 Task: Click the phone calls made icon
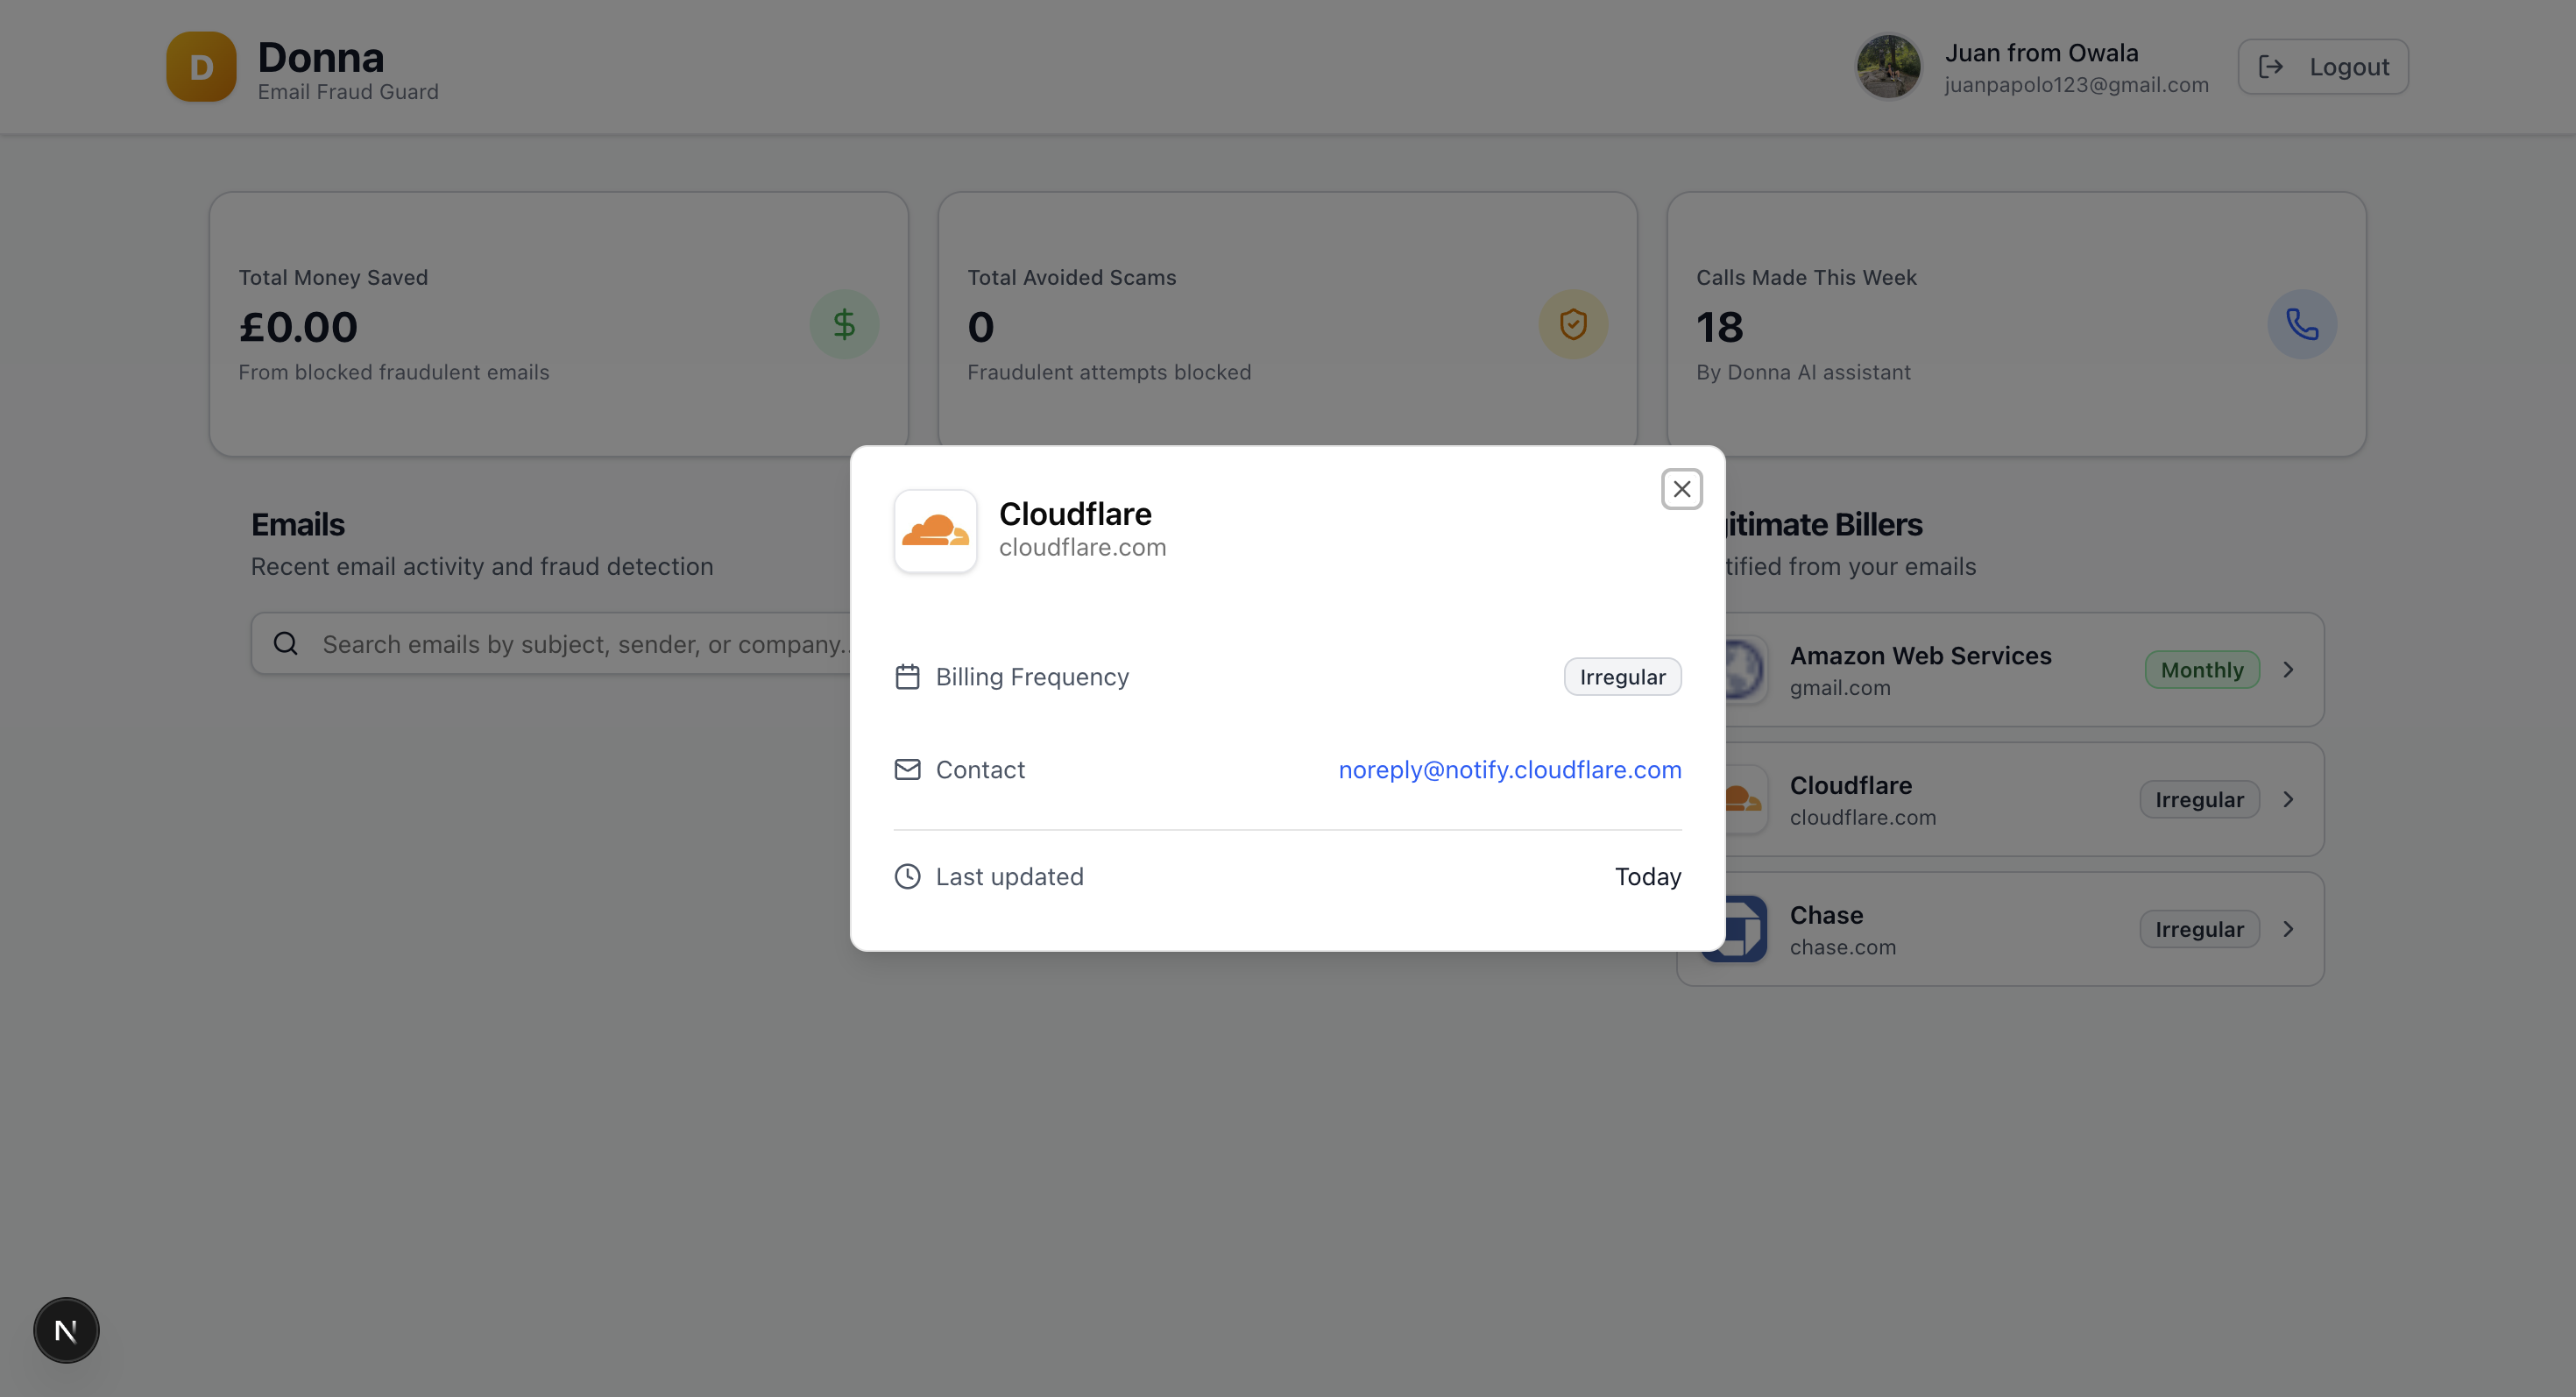coord(2301,324)
